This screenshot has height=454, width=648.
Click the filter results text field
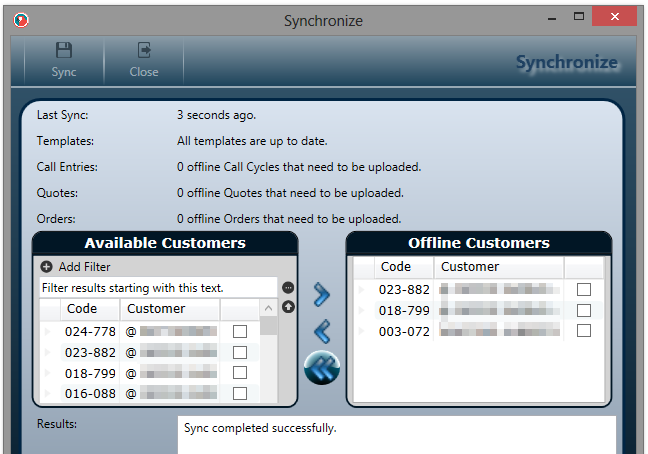(157, 287)
